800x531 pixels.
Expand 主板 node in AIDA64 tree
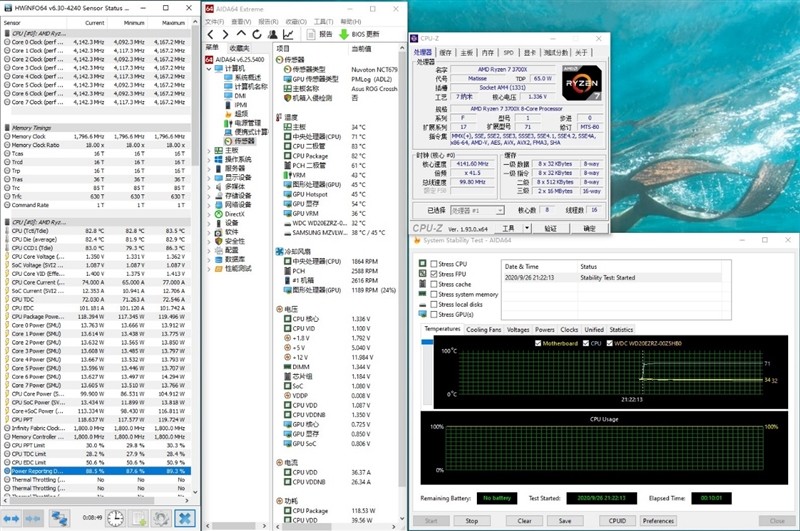(209, 150)
